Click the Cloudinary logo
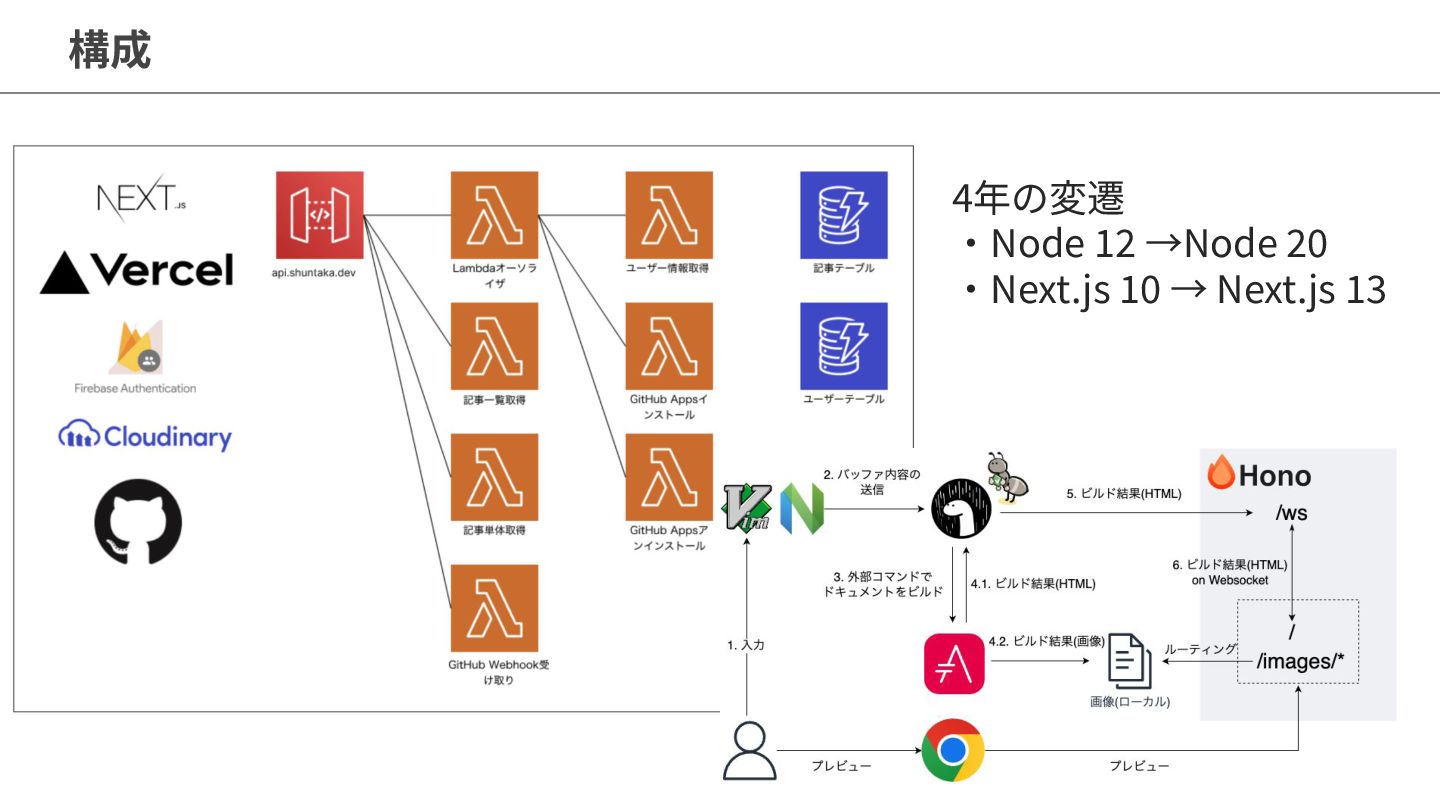Image resolution: width=1440 pixels, height=810 pixels. (x=145, y=437)
